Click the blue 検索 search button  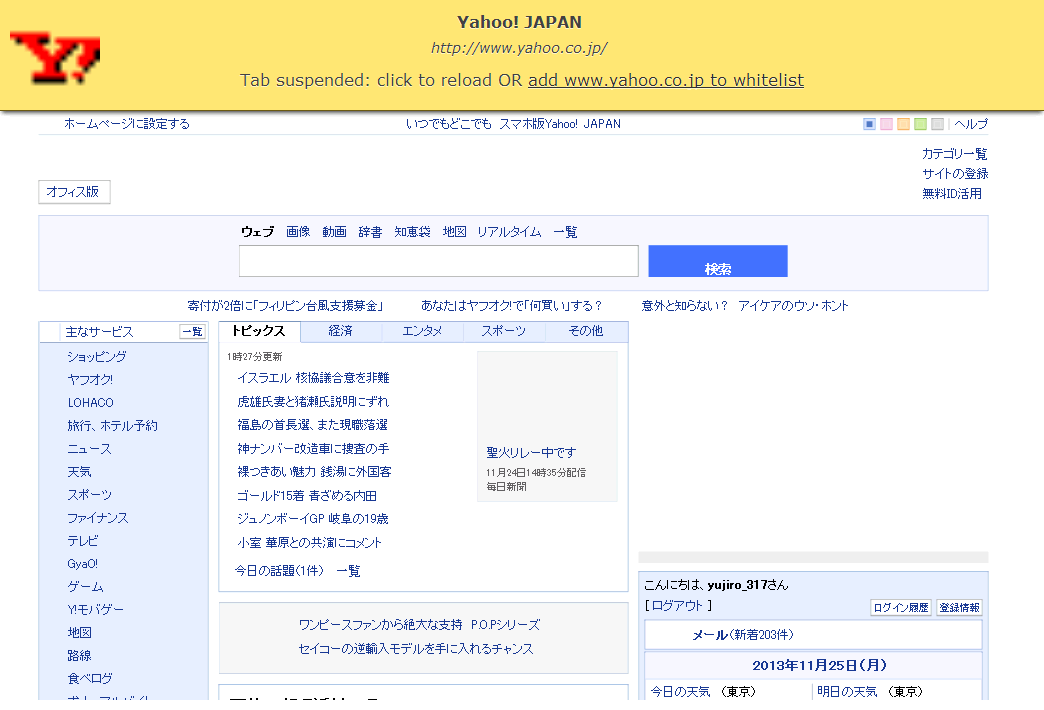pyautogui.click(x=718, y=261)
